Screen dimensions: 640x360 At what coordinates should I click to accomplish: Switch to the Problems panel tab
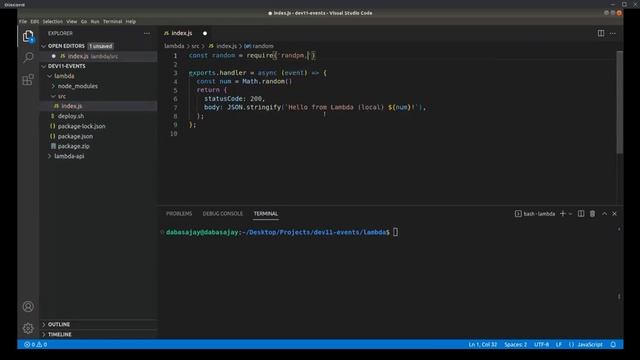point(179,213)
